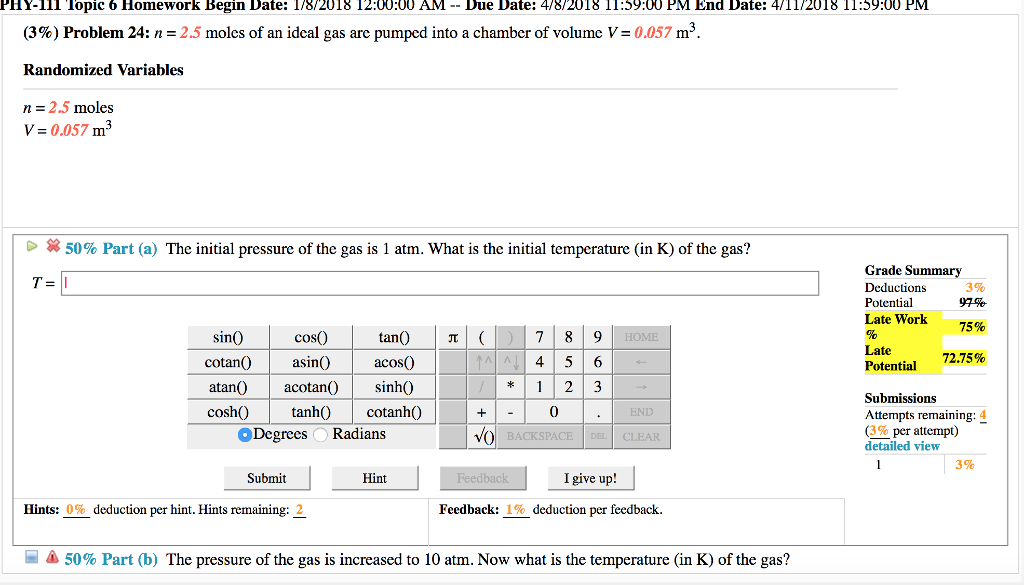Select the Radians radio button
The image size is (1024, 585).
pyautogui.click(x=320, y=435)
